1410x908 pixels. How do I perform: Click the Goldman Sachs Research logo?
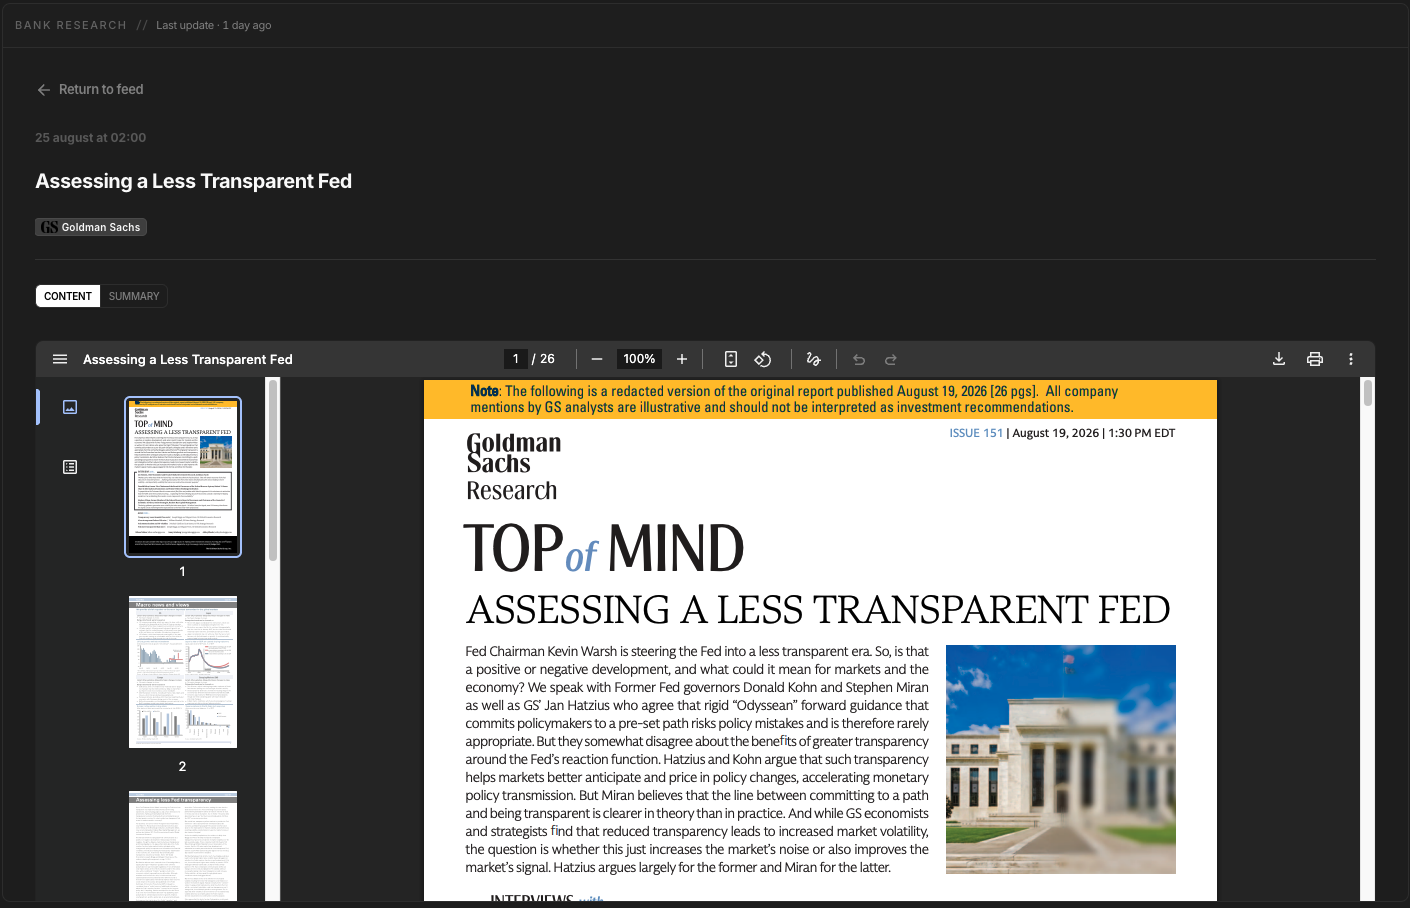[x=513, y=466]
